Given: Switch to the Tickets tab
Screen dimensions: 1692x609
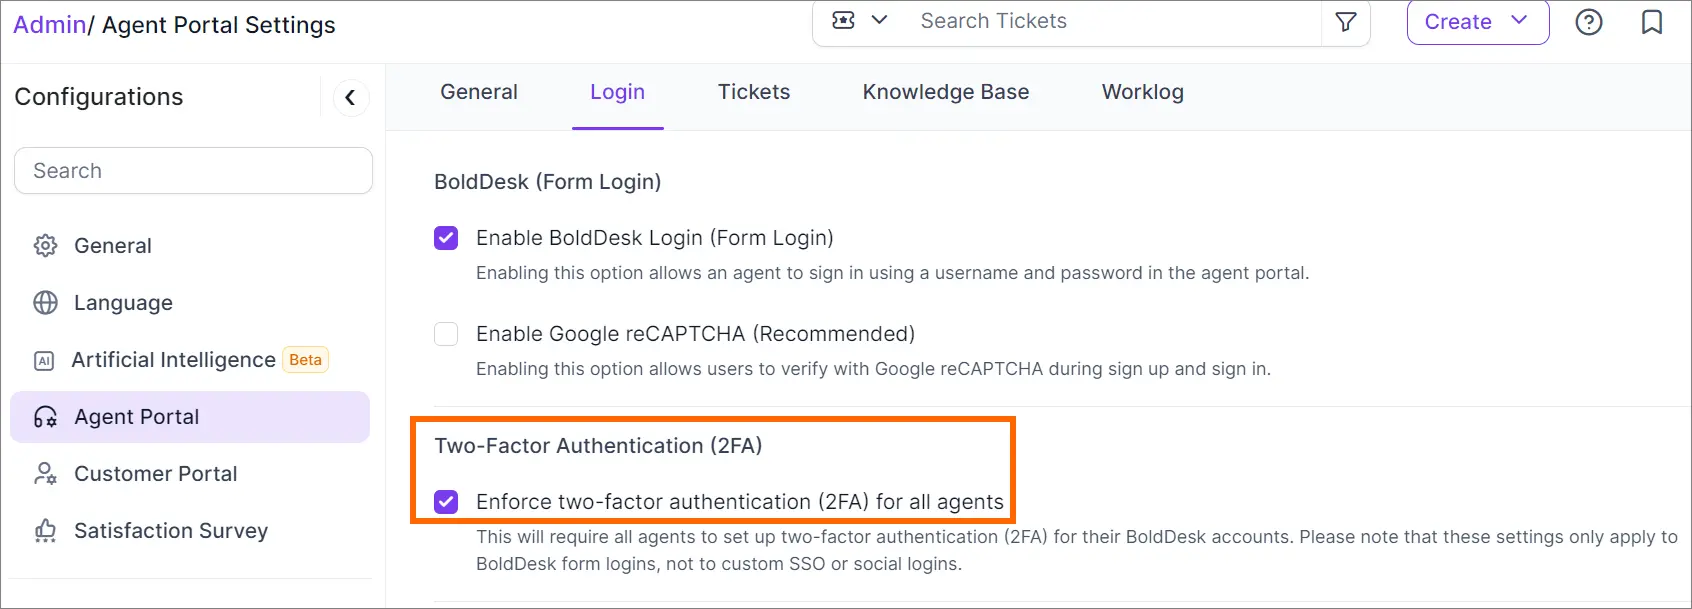Looking at the screenshot, I should [754, 92].
